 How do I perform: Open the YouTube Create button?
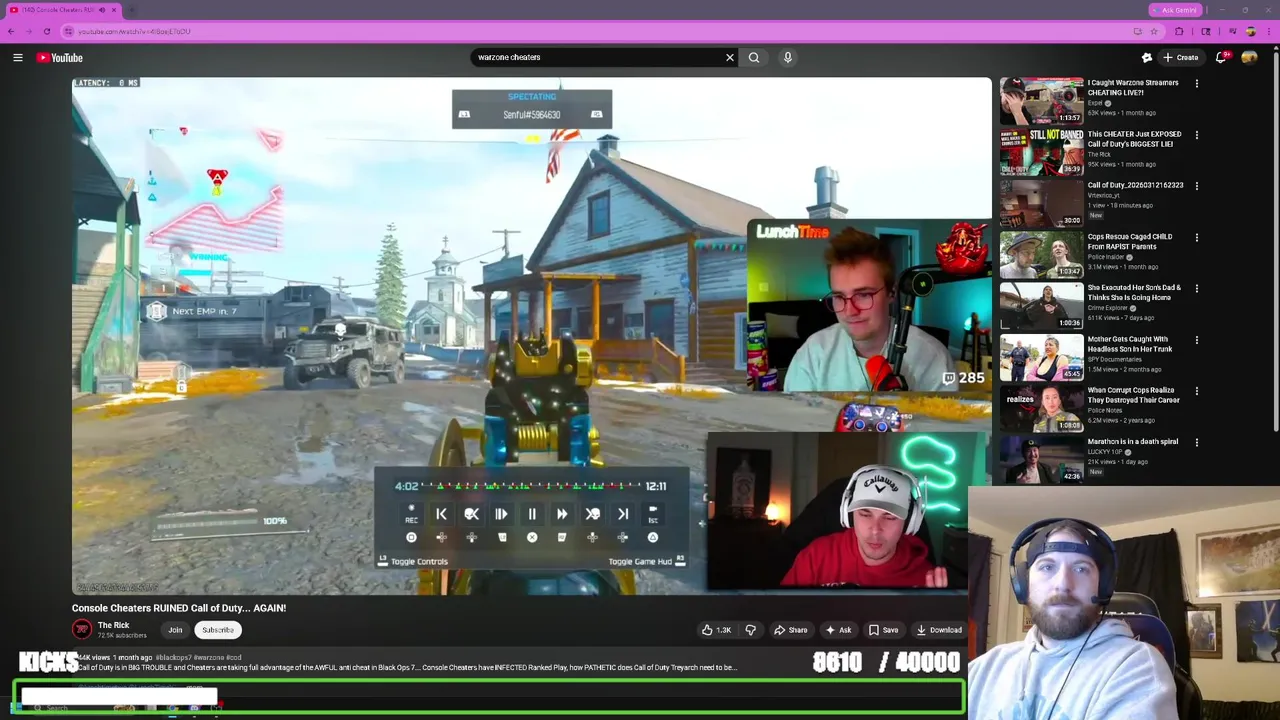[x=1181, y=57]
